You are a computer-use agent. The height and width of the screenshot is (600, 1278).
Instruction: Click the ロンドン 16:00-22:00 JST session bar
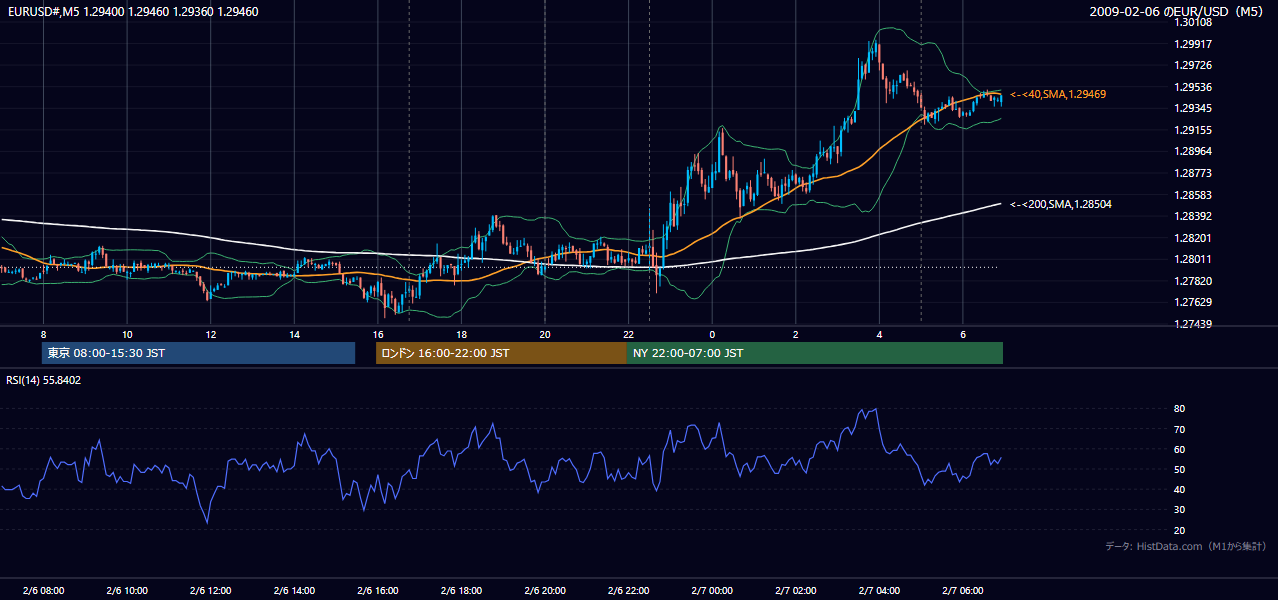point(501,353)
